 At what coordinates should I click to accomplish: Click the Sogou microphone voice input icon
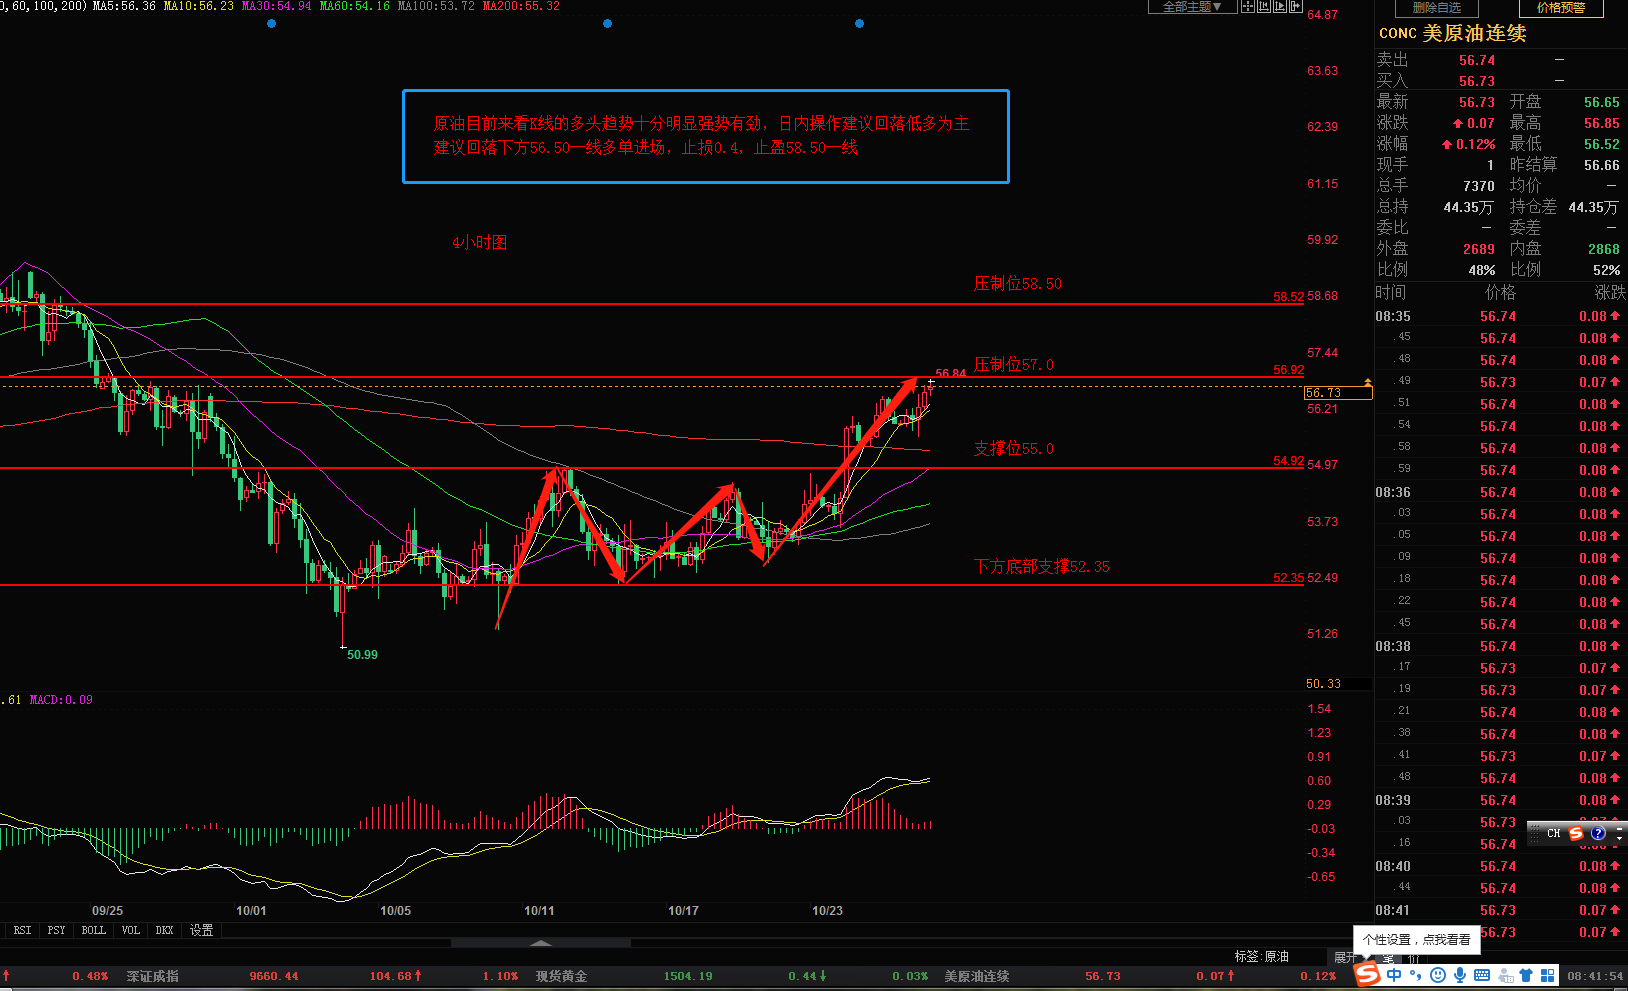[1460, 975]
